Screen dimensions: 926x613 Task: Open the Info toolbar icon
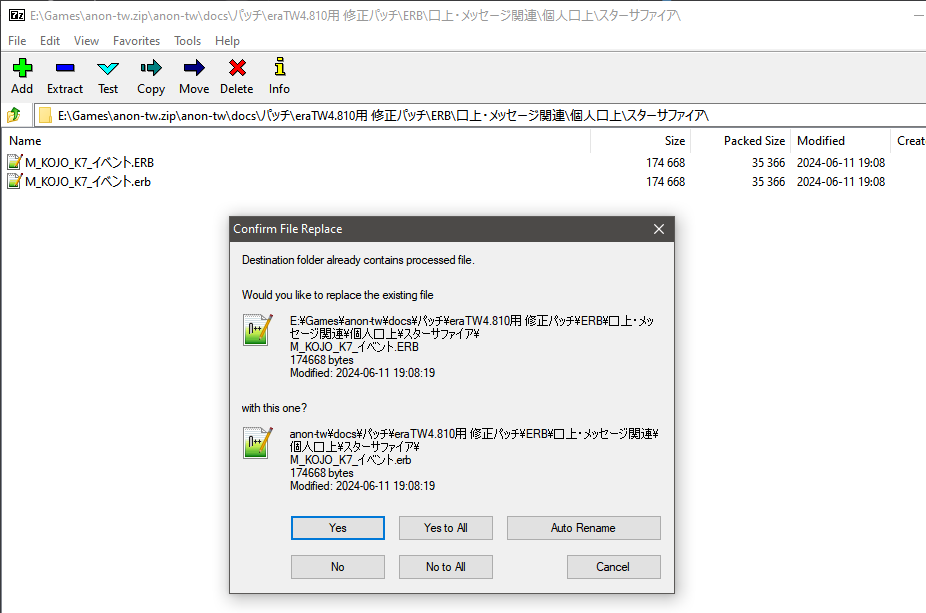[279, 76]
